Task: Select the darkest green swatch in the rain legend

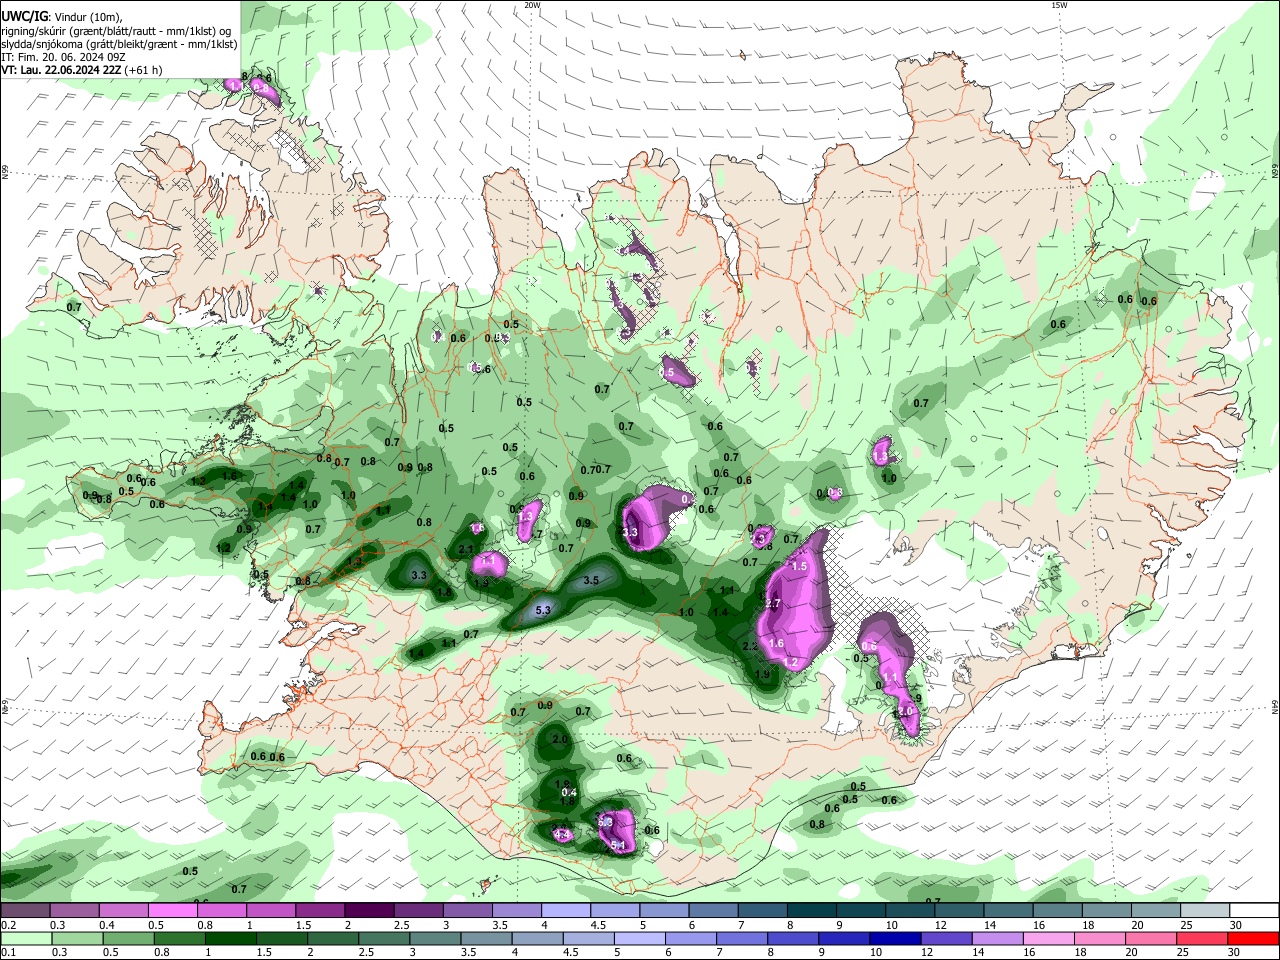Action: [x=232, y=938]
